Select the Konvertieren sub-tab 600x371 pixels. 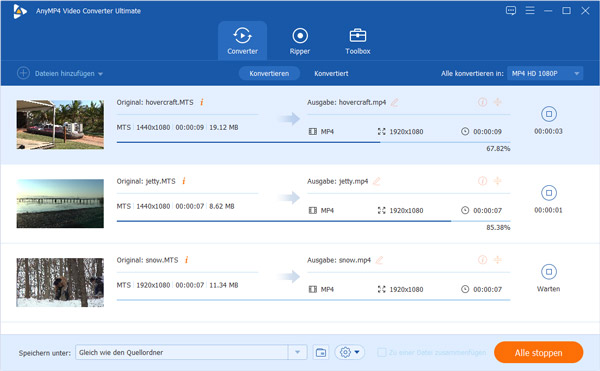pos(269,73)
